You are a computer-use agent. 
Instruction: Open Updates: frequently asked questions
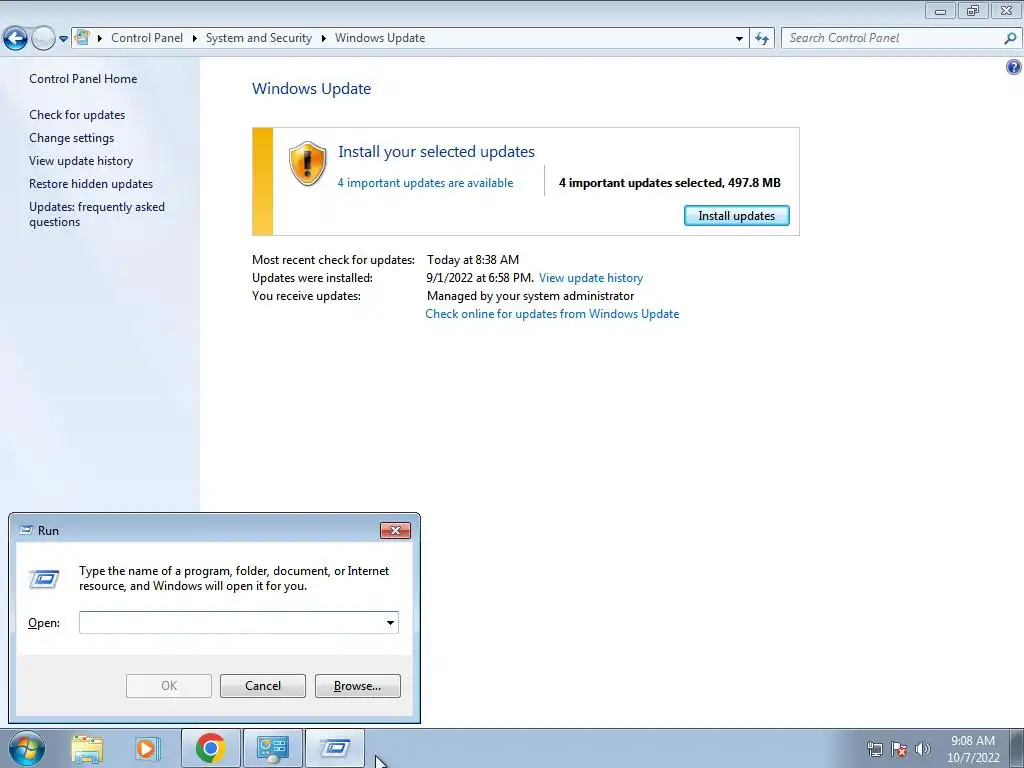97,214
